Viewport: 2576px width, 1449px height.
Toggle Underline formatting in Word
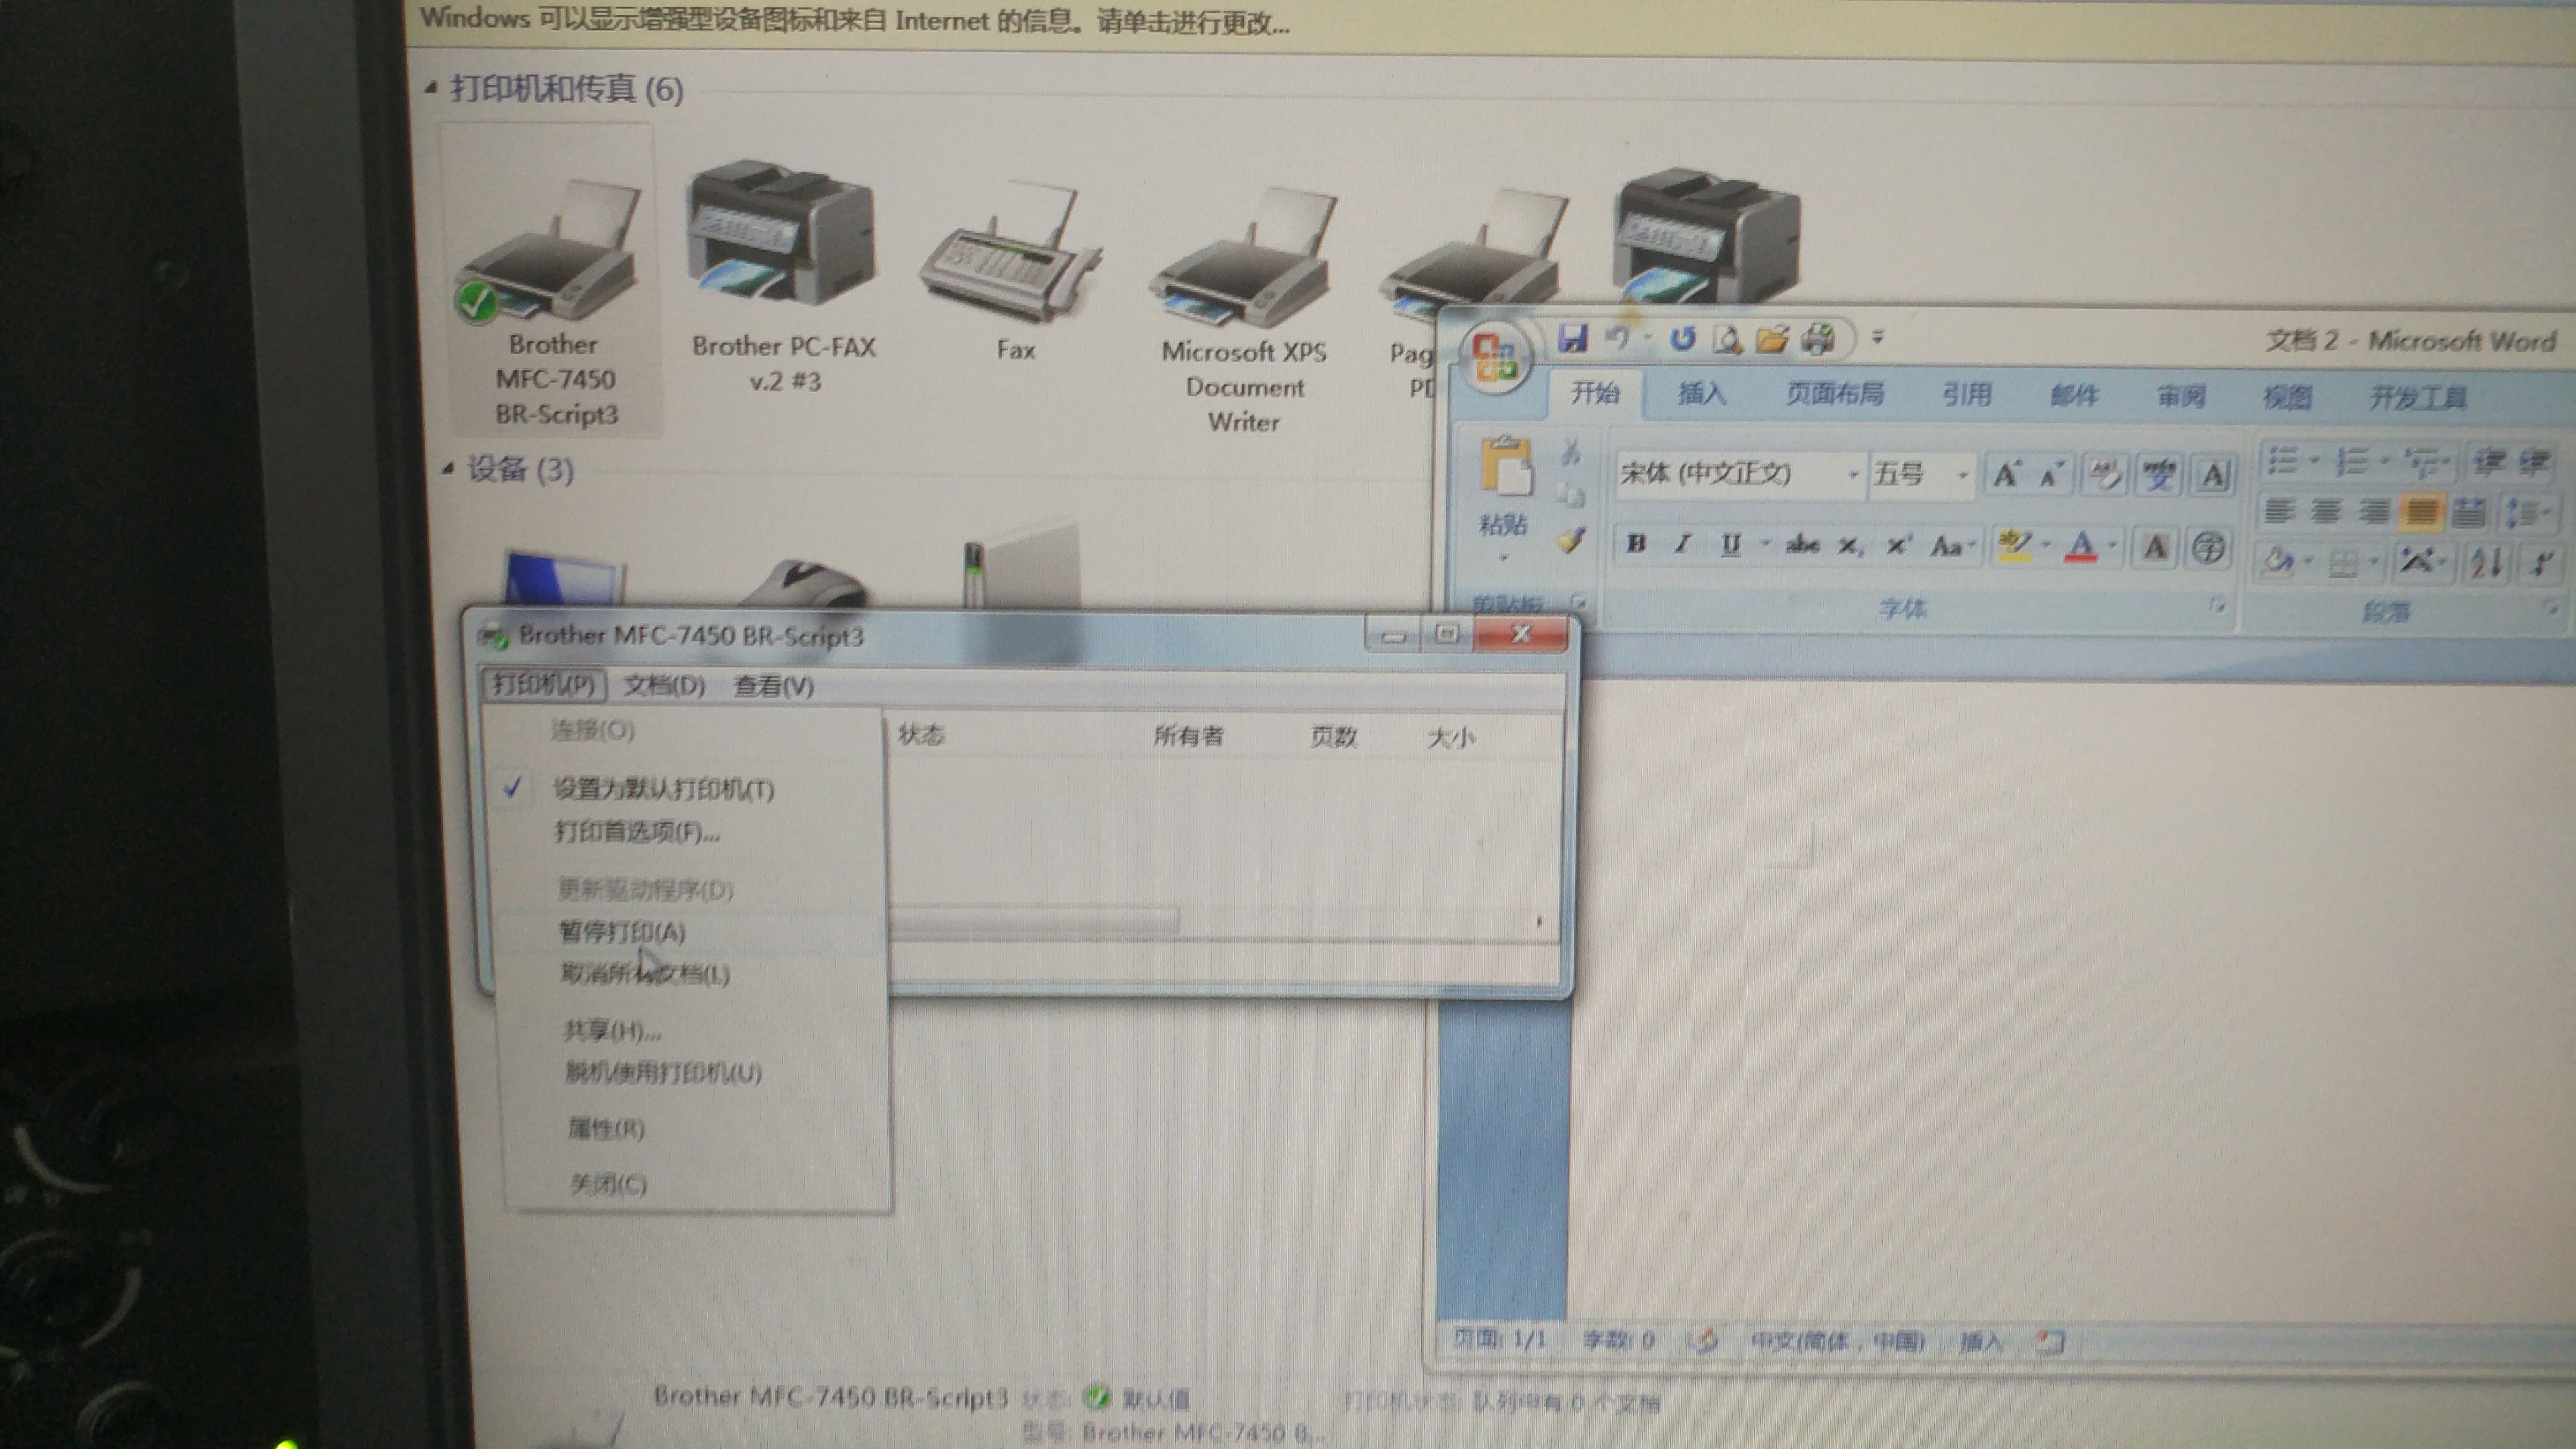tap(1730, 545)
